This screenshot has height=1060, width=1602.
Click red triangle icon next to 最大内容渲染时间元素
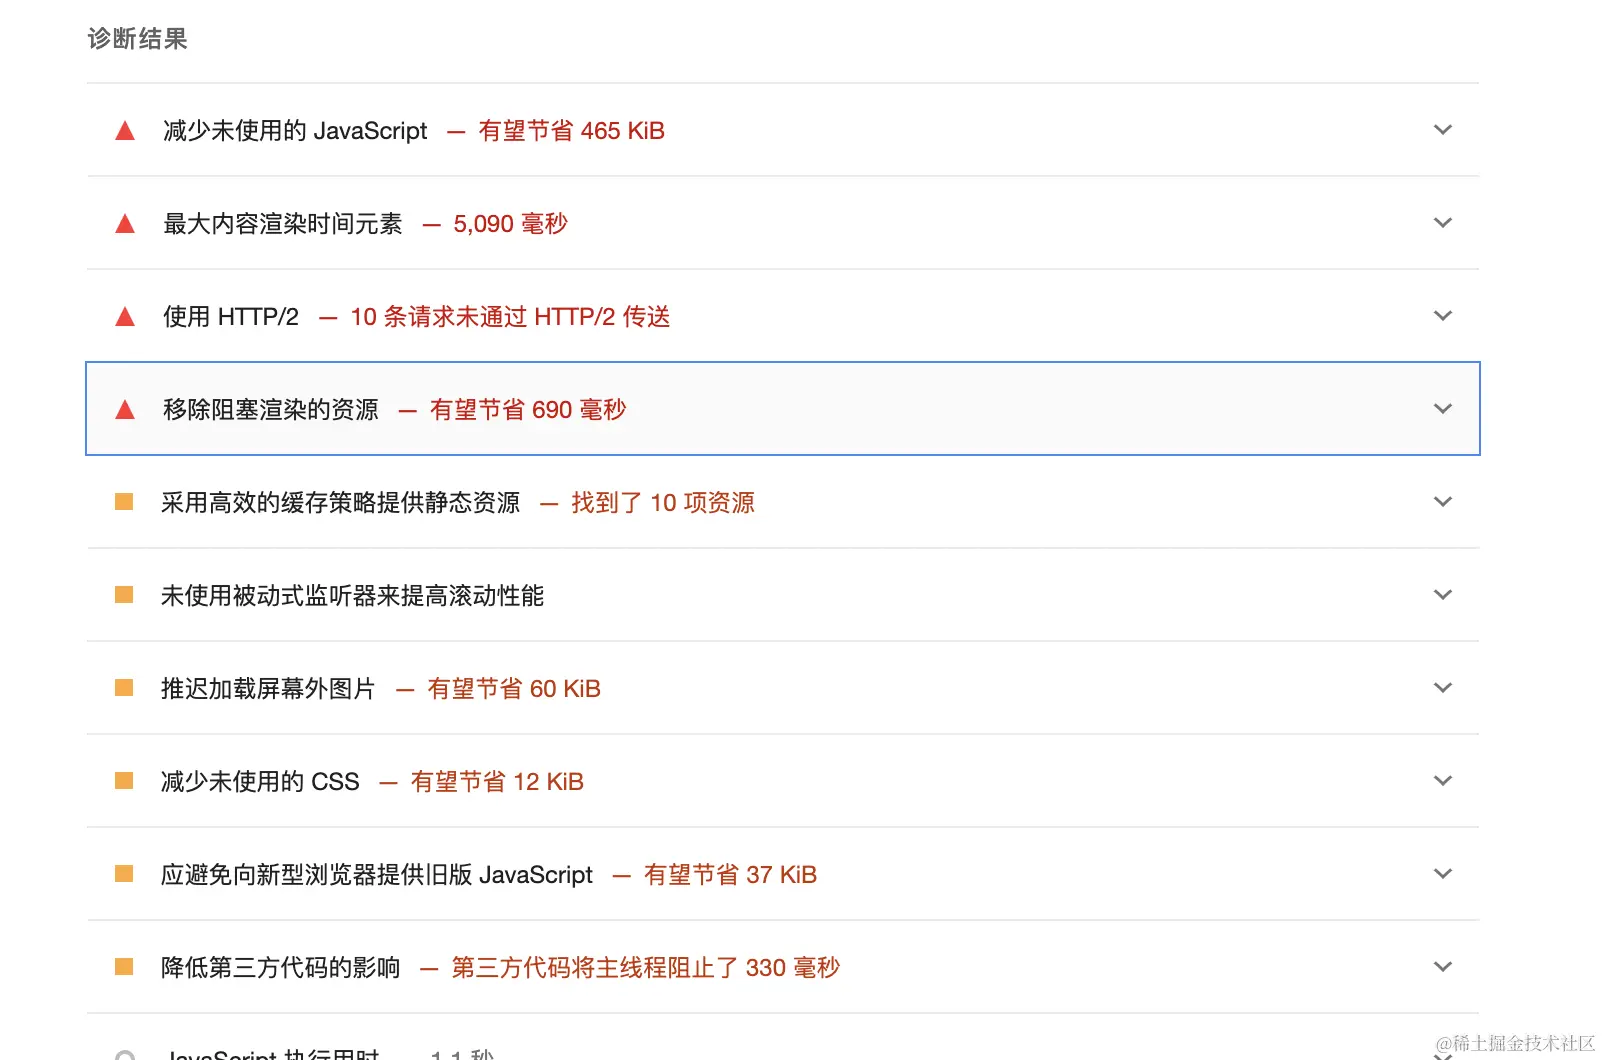point(125,224)
